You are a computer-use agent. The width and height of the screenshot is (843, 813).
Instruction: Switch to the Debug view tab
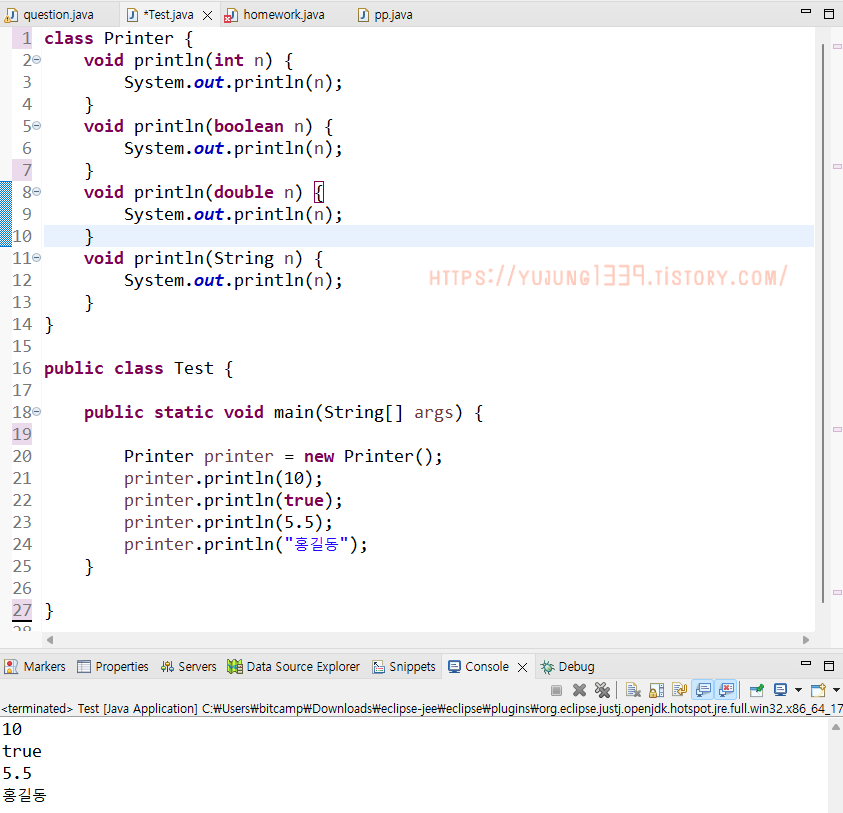(x=568, y=667)
